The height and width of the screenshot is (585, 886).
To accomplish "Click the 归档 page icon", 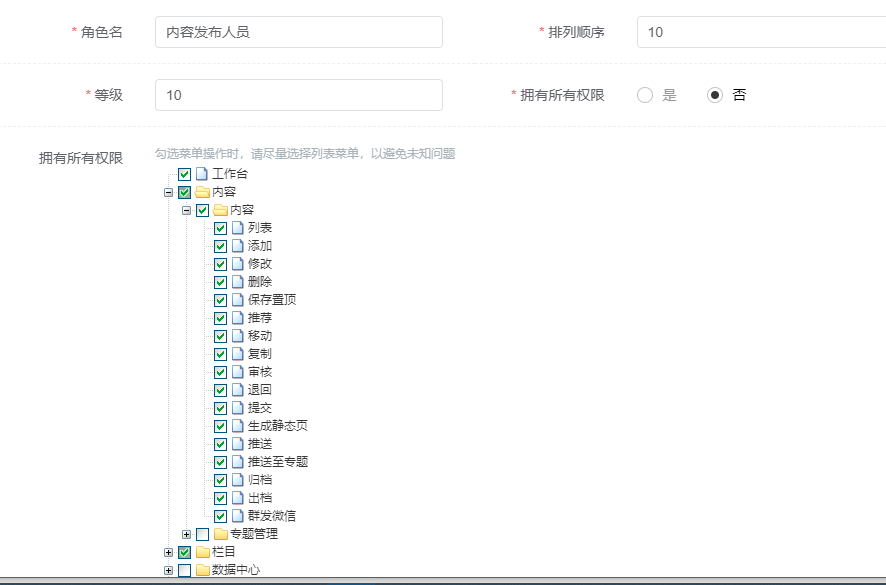I will [x=237, y=480].
